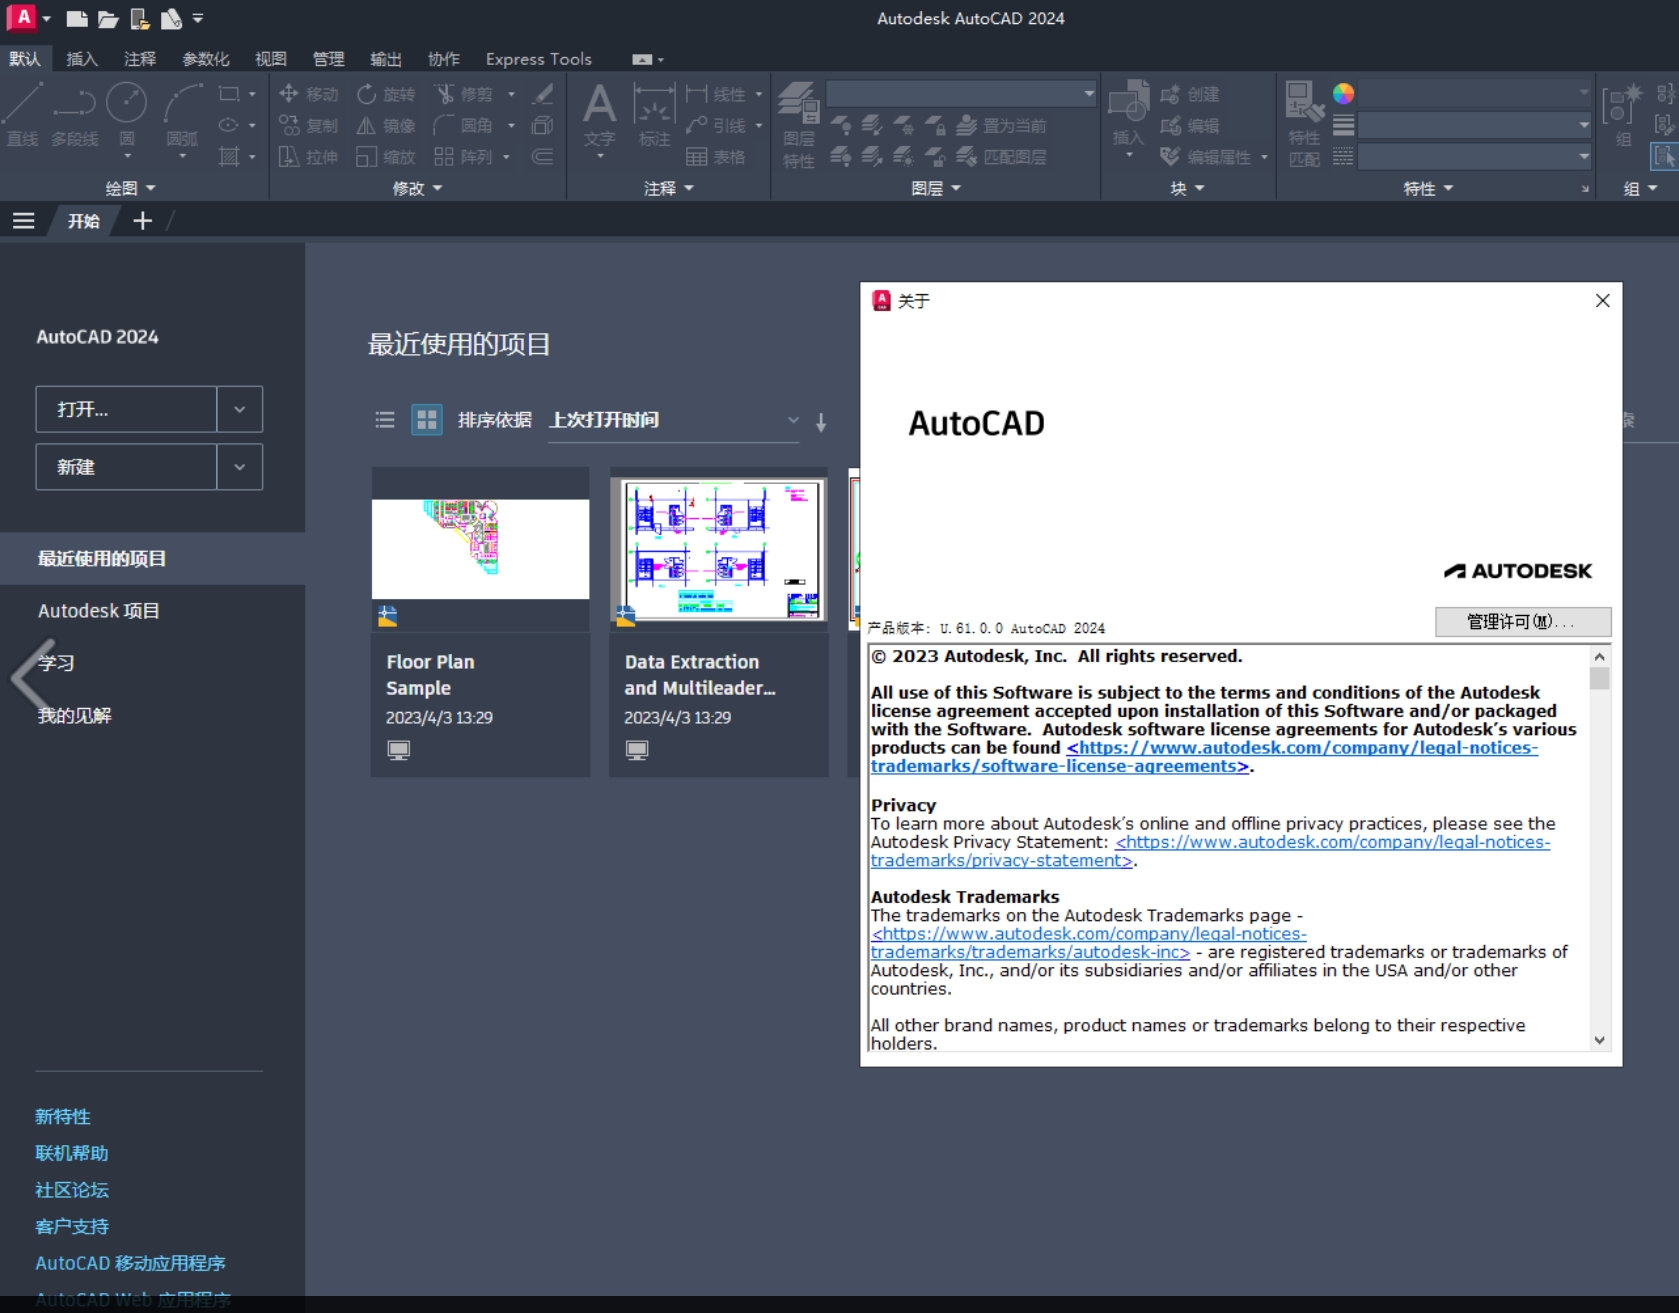
Task: Click the Open folder icon in quick access toolbar
Action: (x=108, y=19)
